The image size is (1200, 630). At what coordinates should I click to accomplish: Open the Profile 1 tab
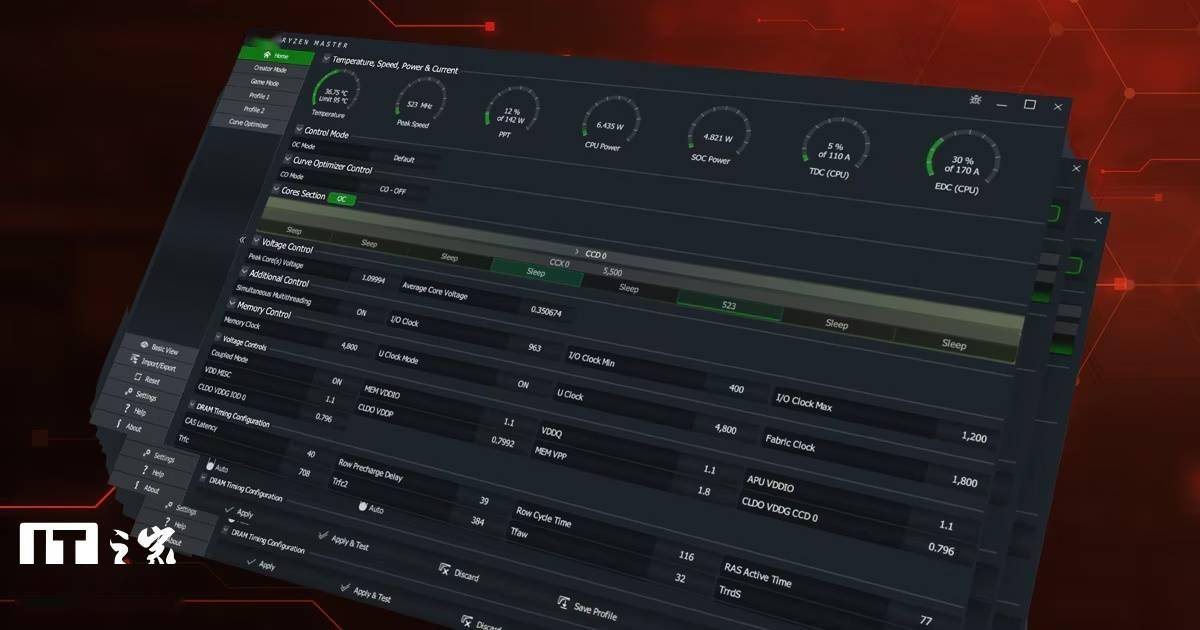point(259,97)
